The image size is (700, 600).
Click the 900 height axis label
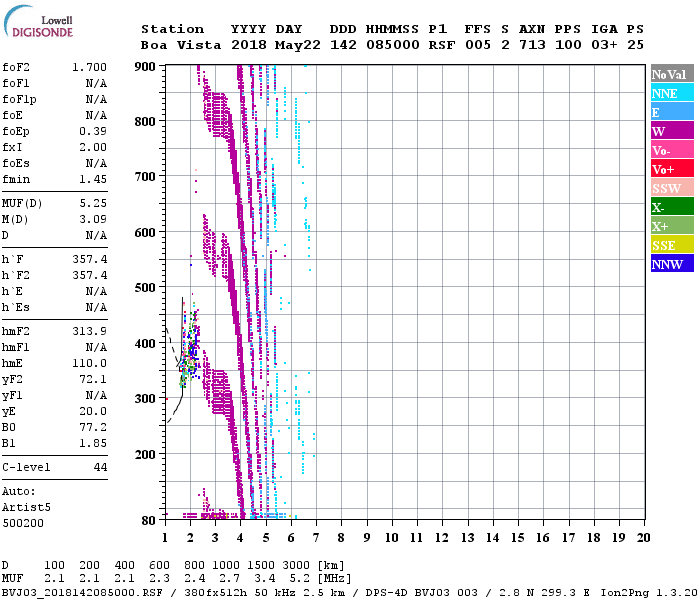145,66
